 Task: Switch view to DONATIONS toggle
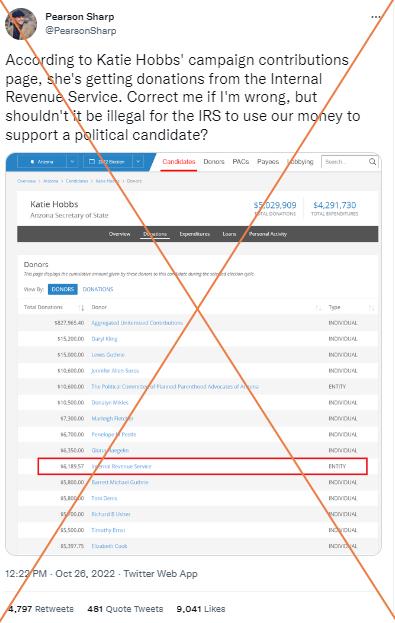coord(98,289)
